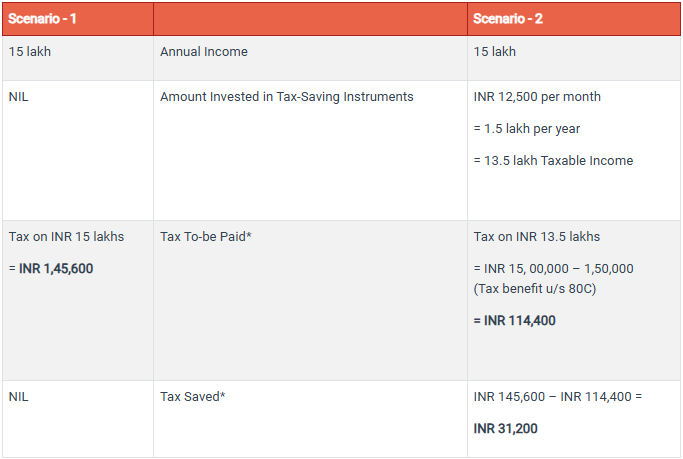Click 15 lakh under Scenario - 2
Screen dimensions: 683x459
pyautogui.click(x=495, y=51)
